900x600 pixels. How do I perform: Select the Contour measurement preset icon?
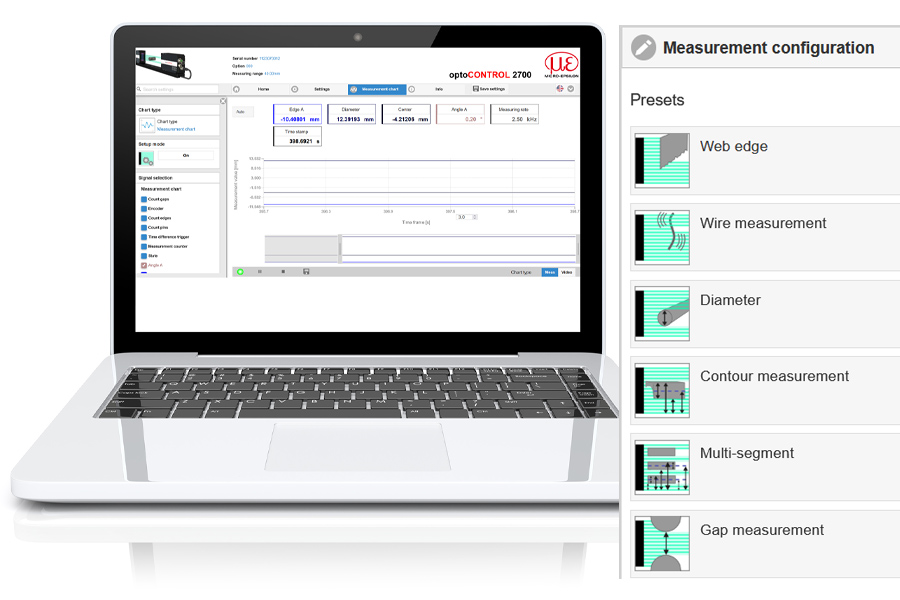coord(662,390)
